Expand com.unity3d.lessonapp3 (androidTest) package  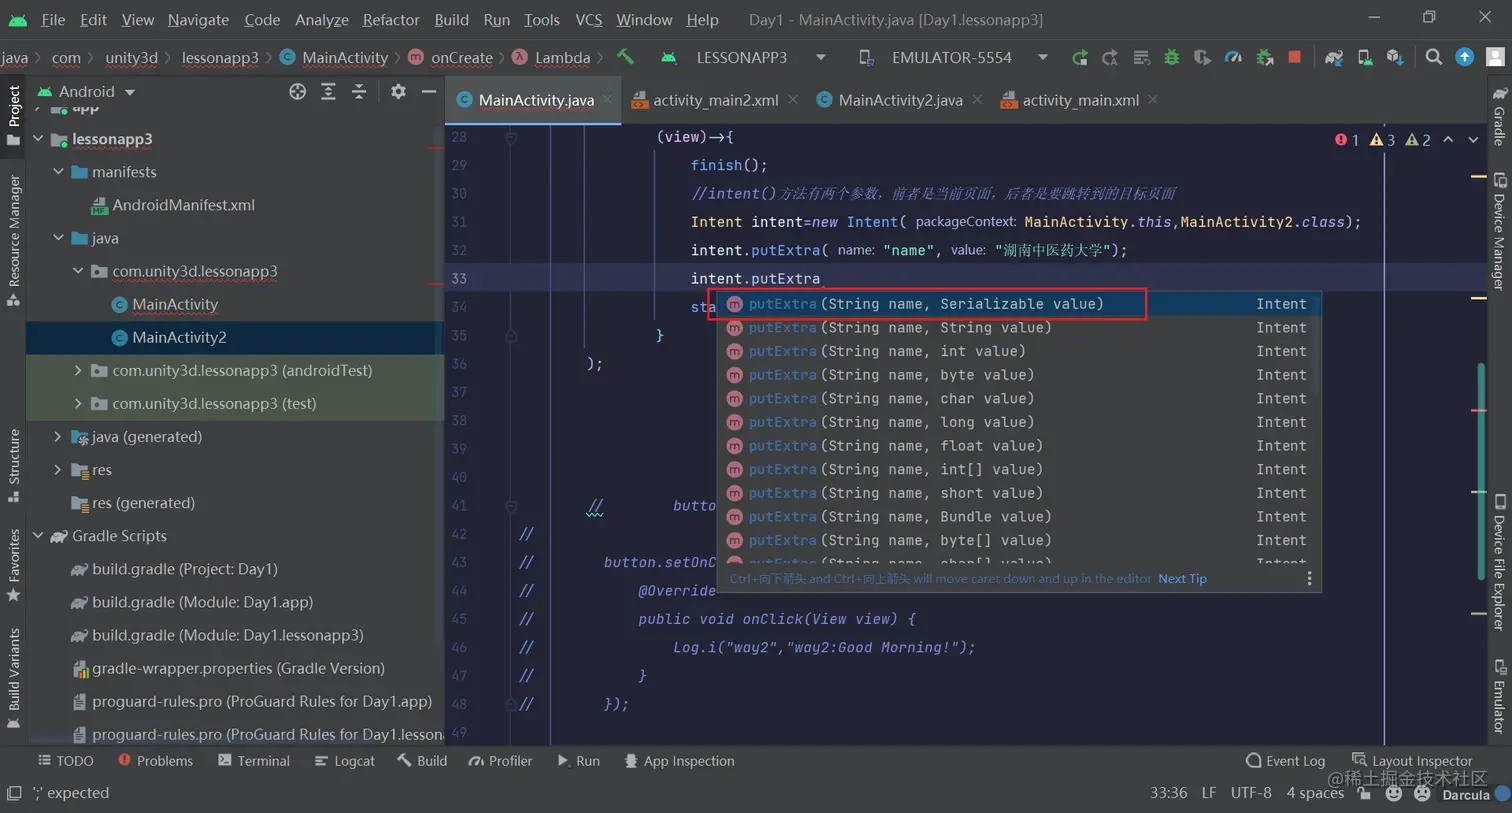pos(78,370)
